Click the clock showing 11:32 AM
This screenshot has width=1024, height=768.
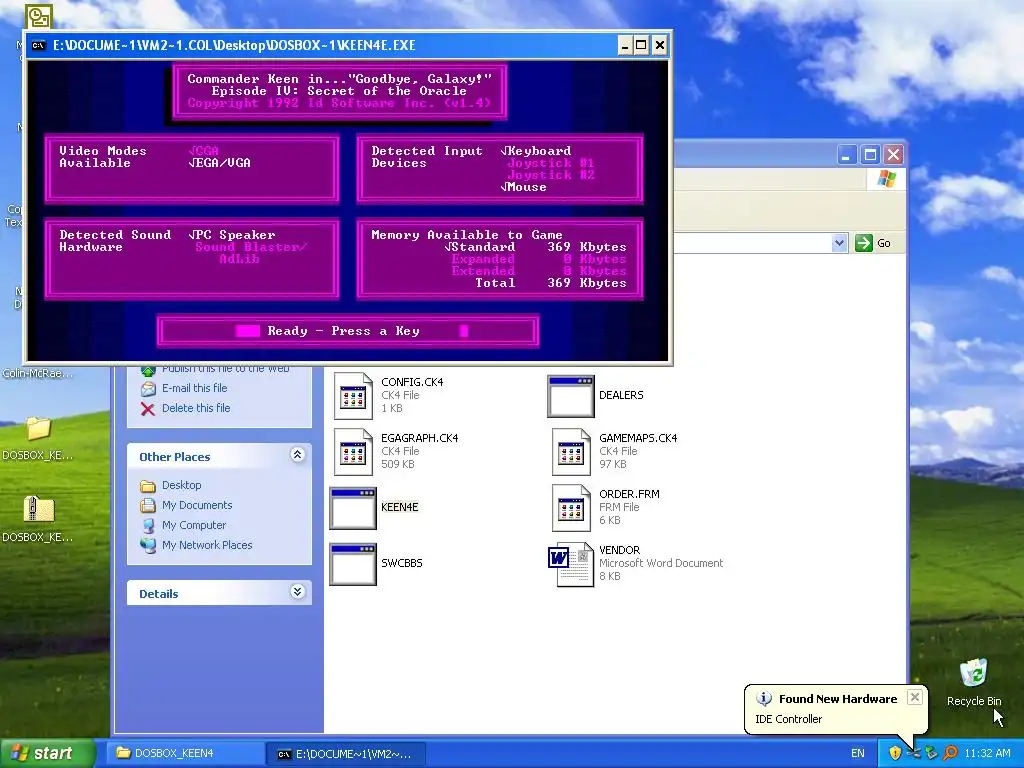pyautogui.click(x=987, y=754)
